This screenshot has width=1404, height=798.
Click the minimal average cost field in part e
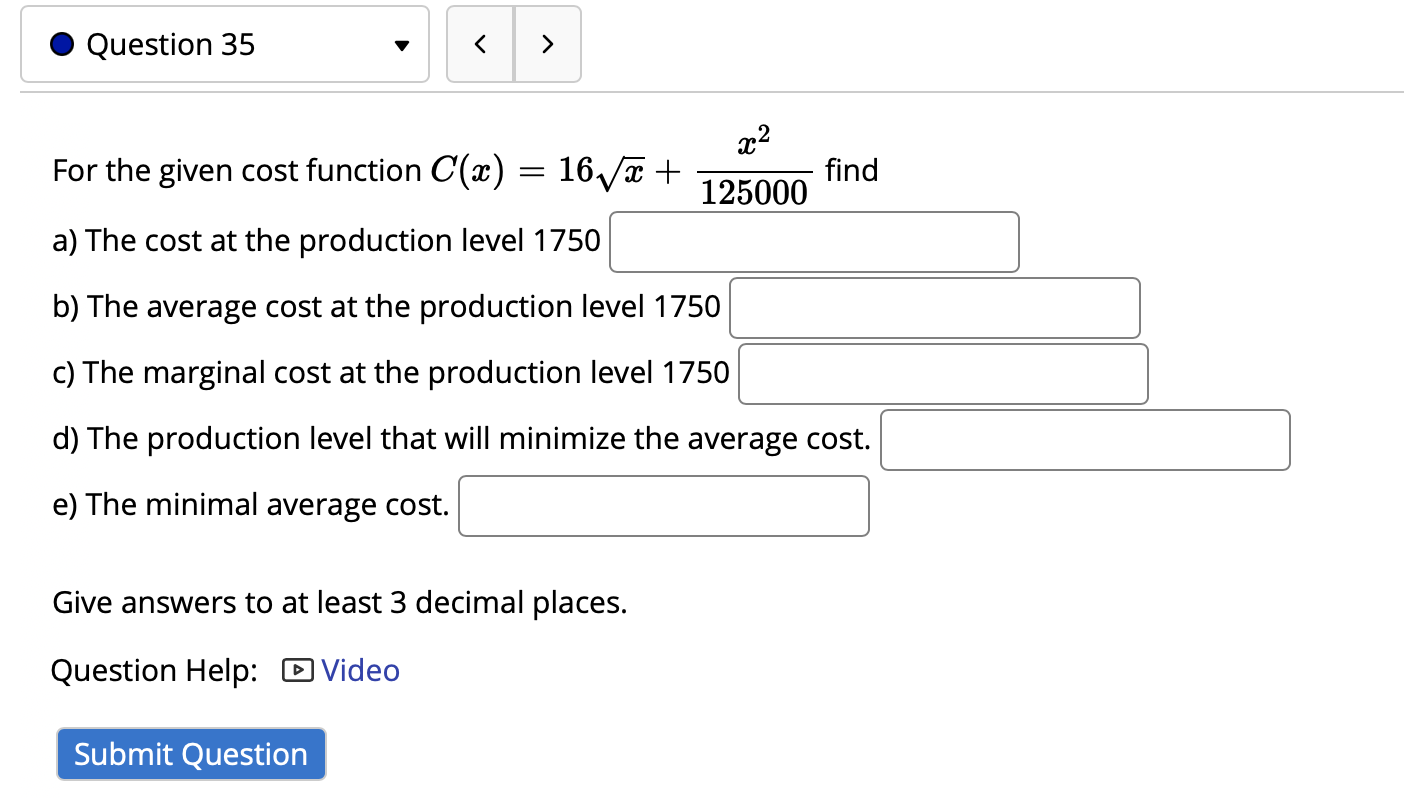click(x=662, y=506)
